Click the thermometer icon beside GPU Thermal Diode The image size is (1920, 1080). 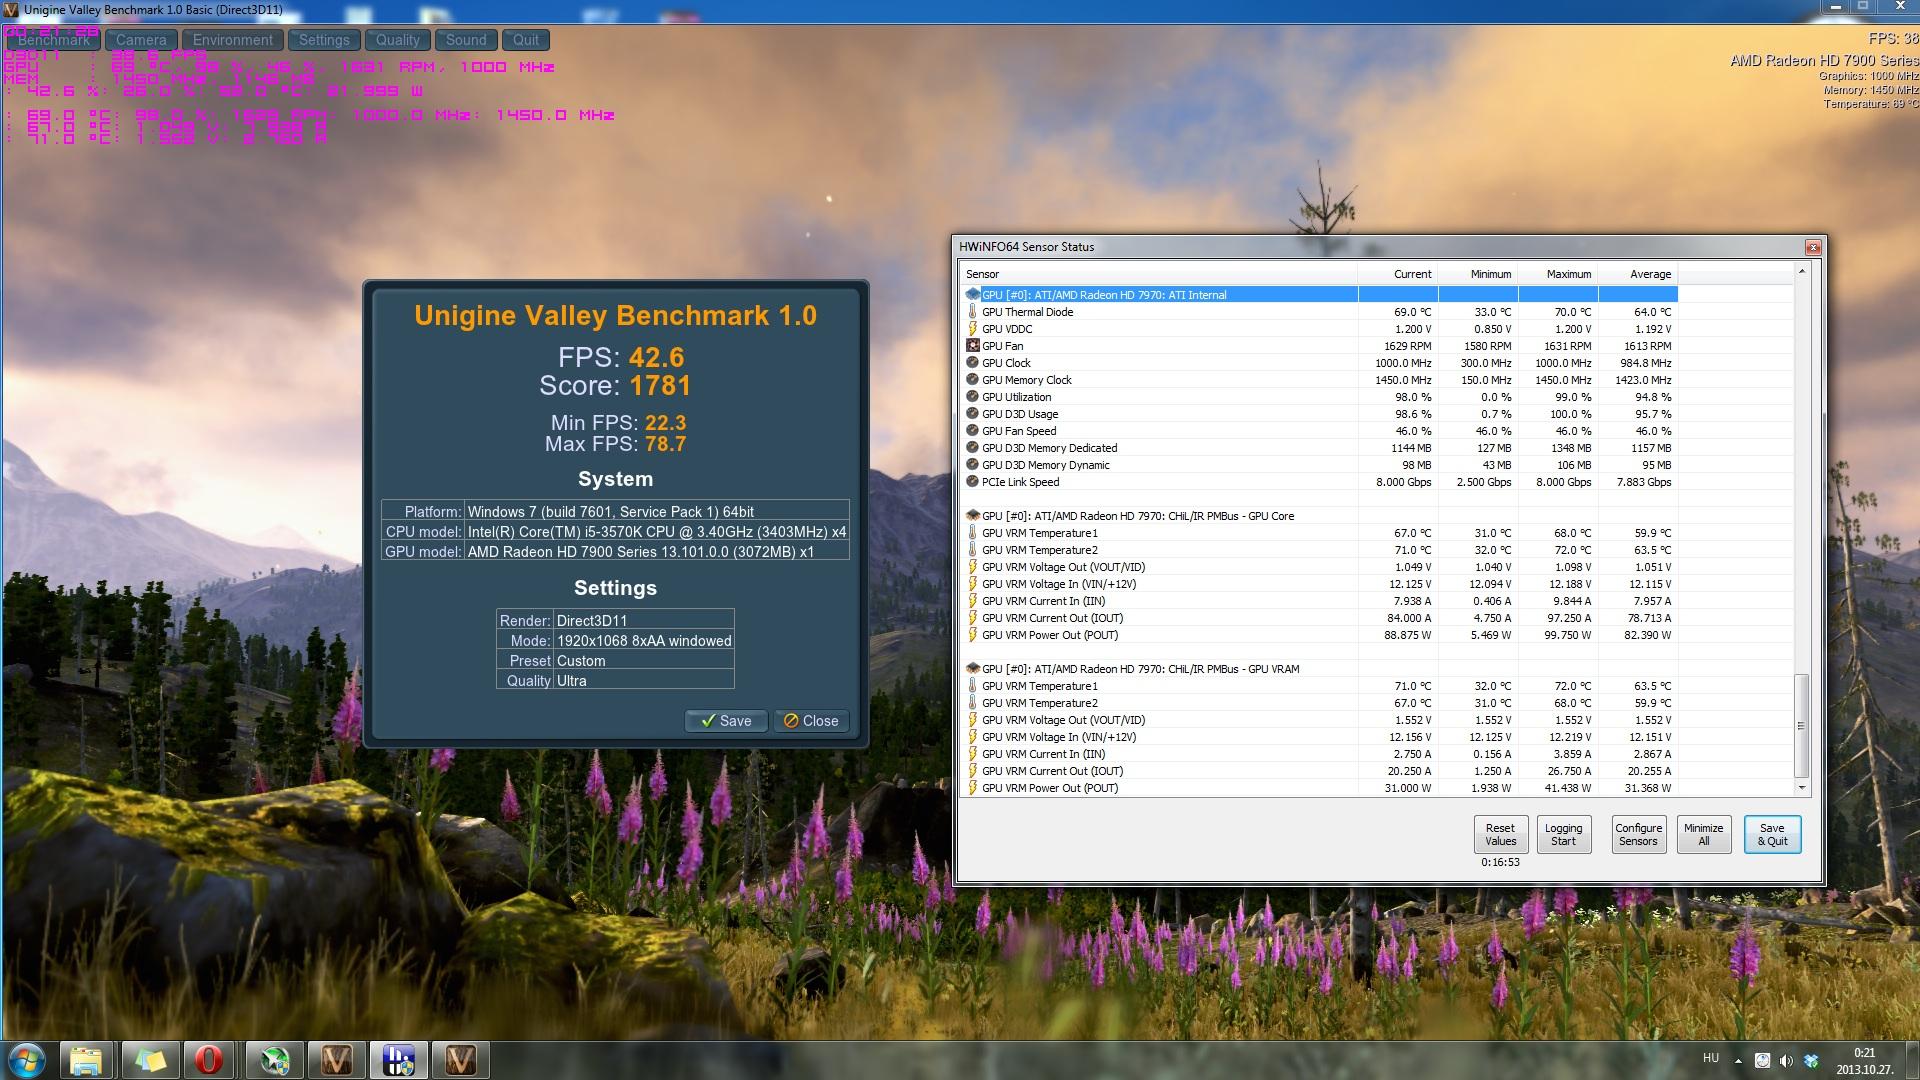point(972,312)
